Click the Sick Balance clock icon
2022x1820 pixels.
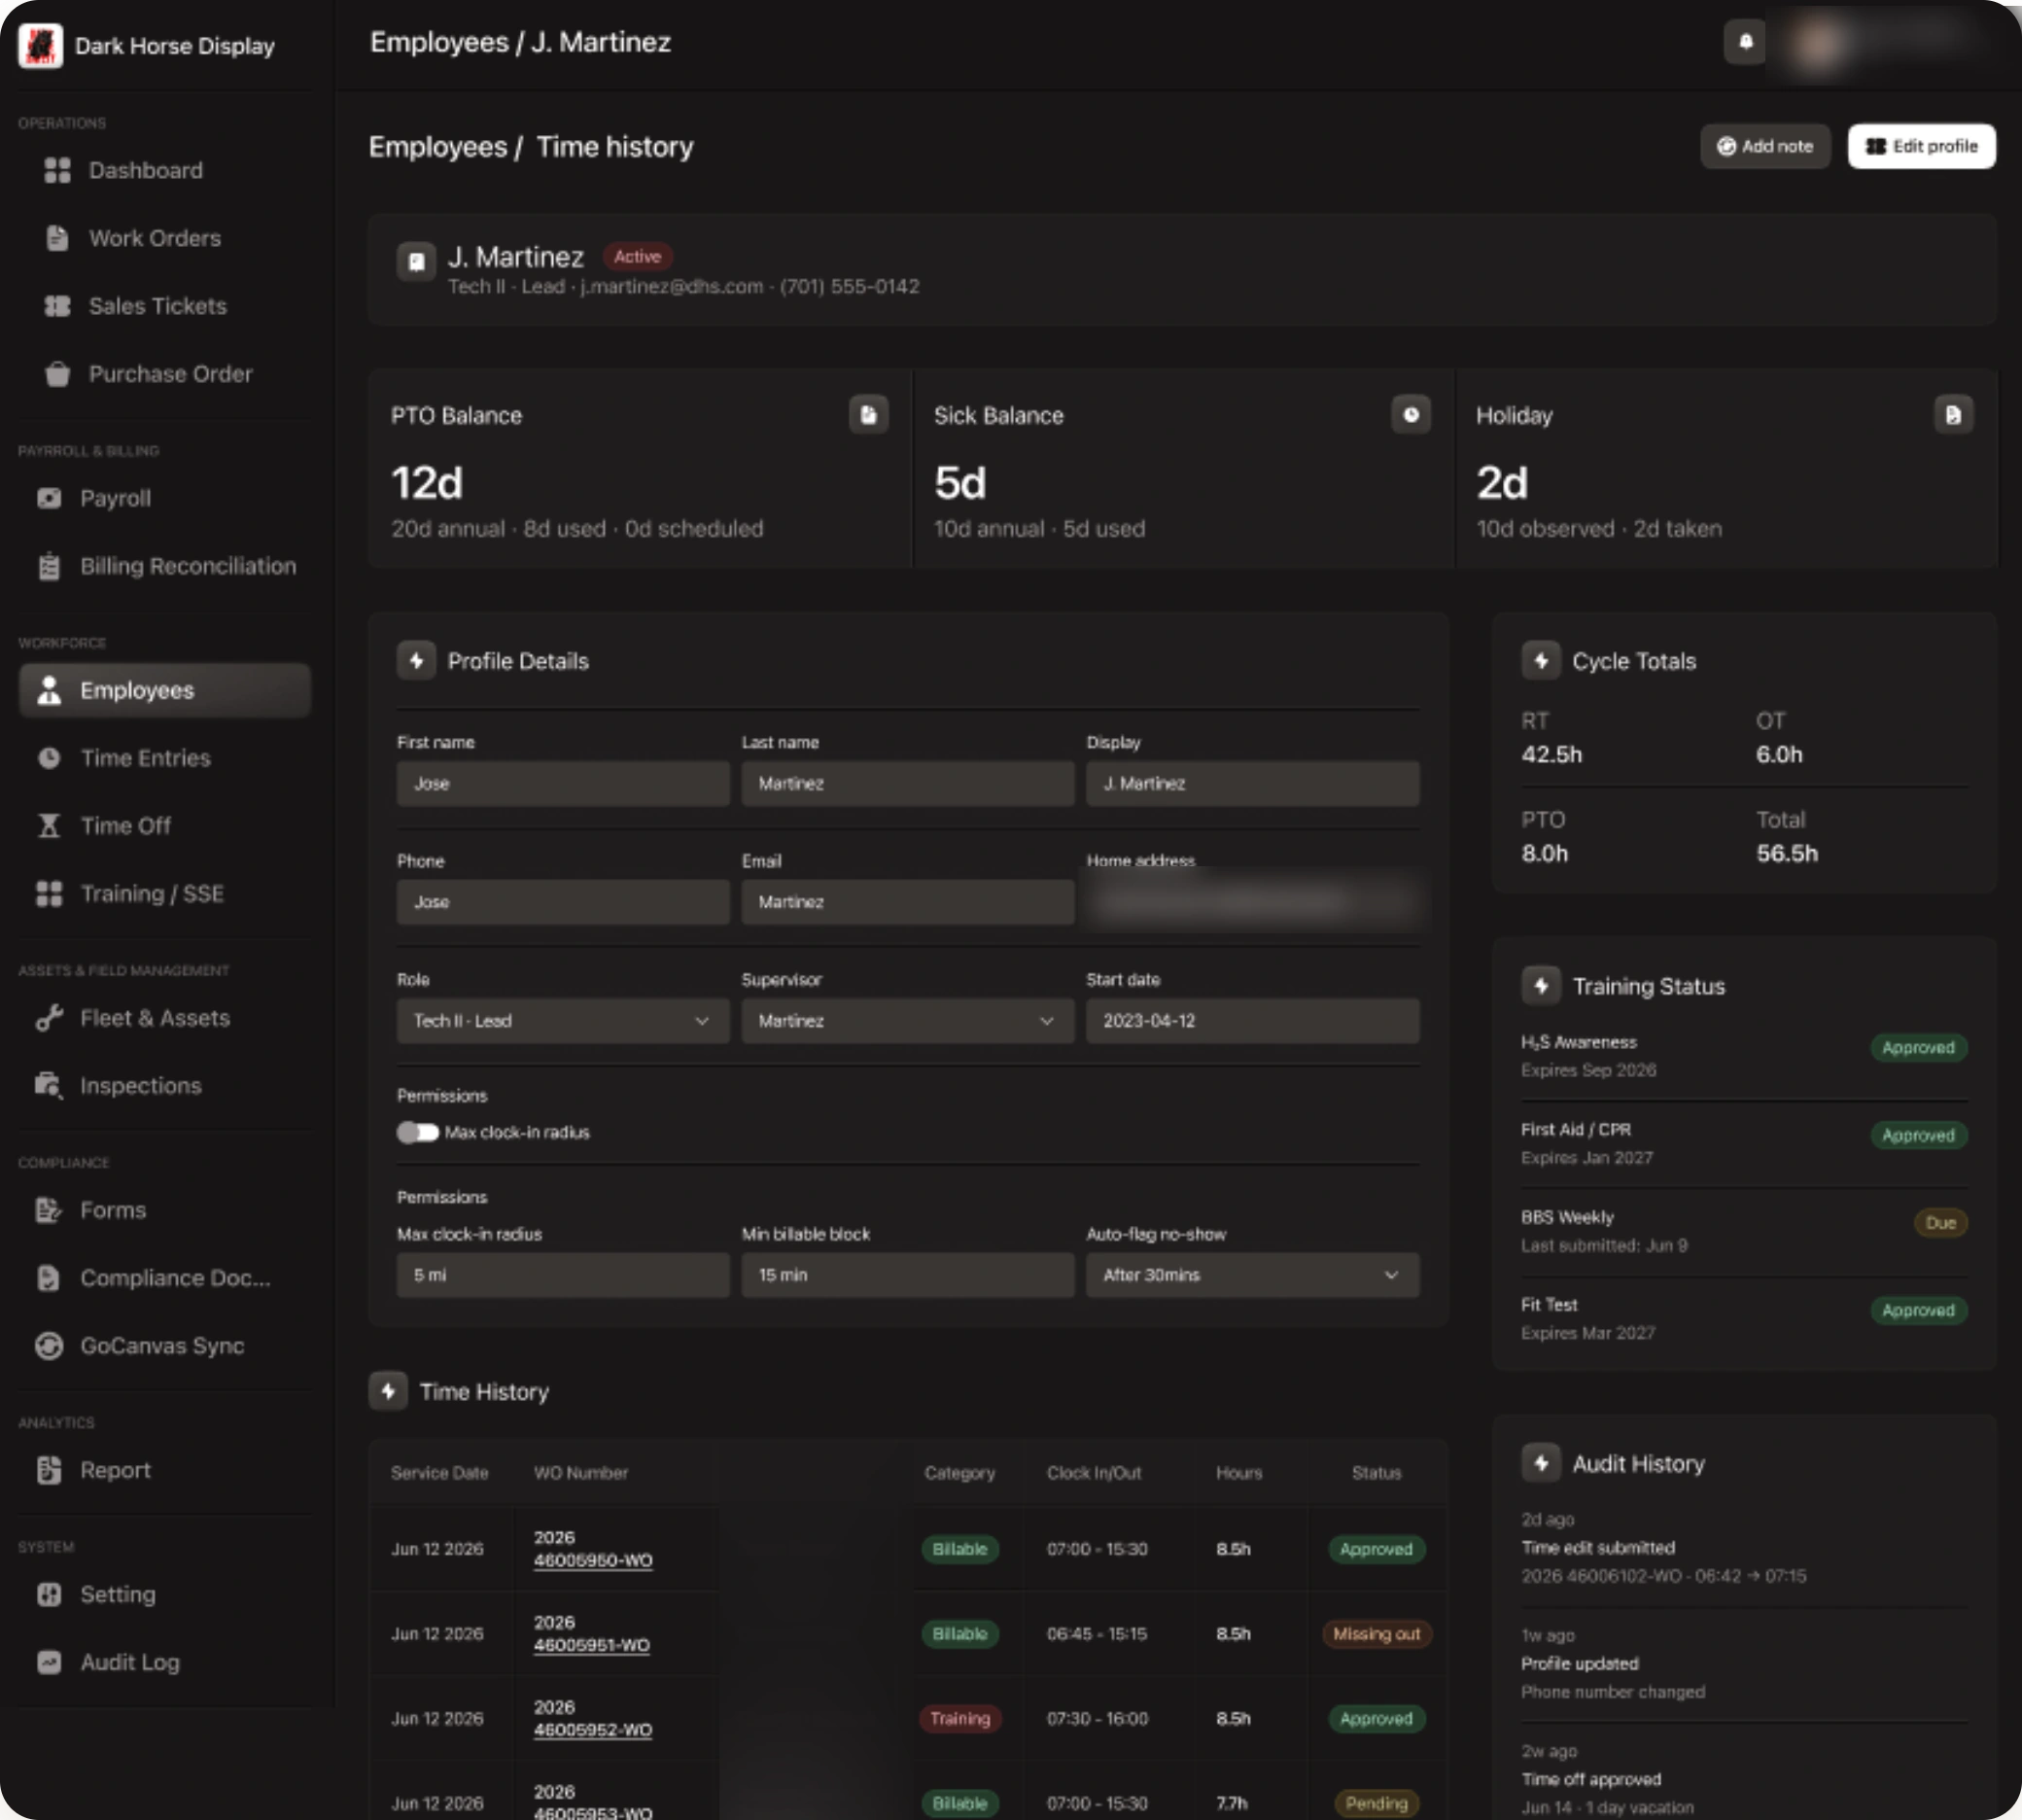click(1411, 415)
